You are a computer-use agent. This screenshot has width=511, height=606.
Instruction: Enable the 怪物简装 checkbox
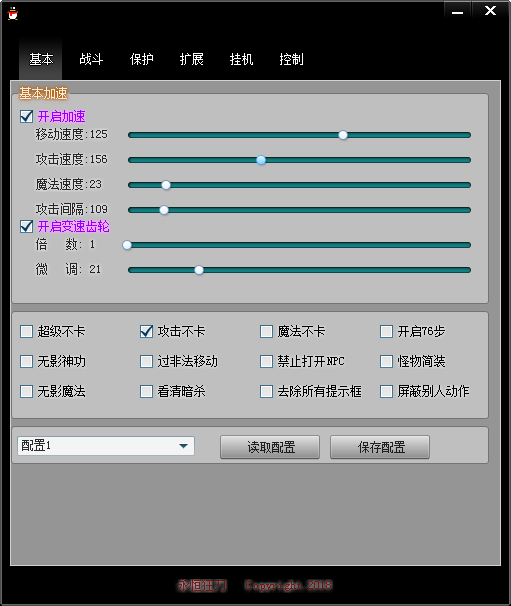(387, 361)
